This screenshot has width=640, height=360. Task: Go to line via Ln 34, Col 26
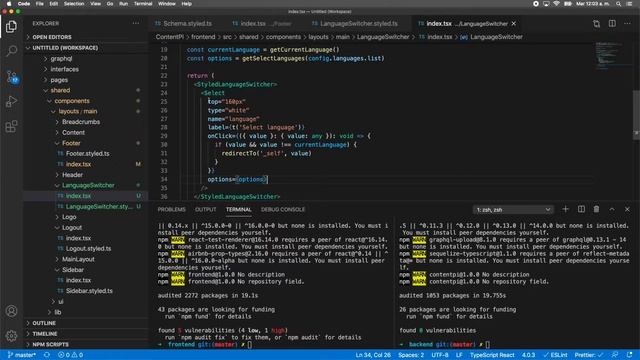[x=373, y=355]
